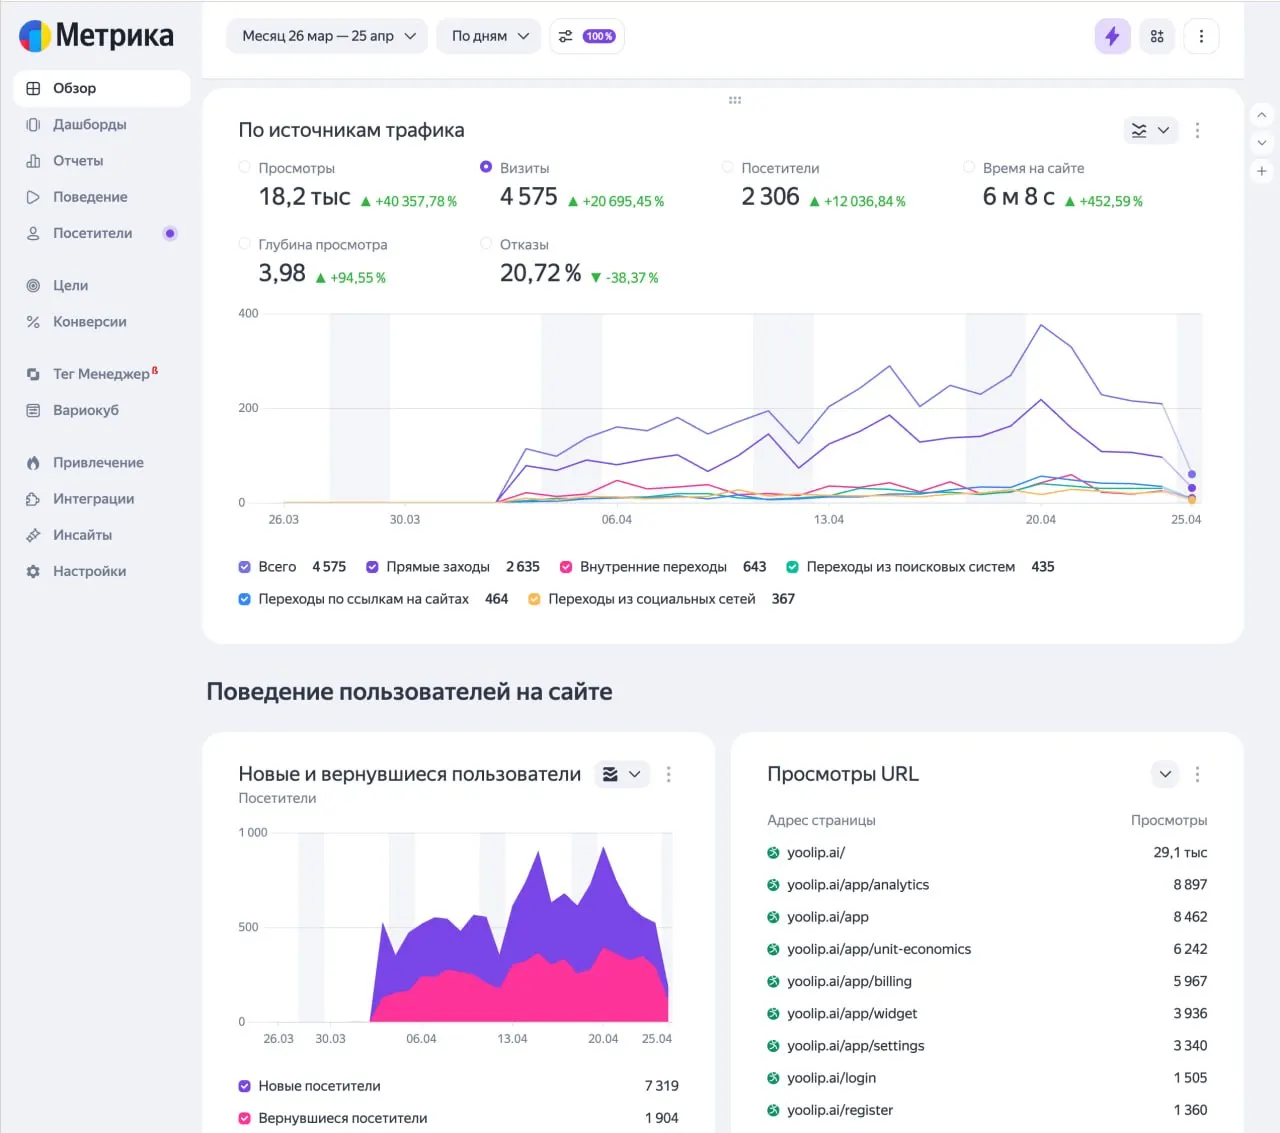Click the Дашборды sidebar icon
This screenshot has height=1133, width=1280.
(33, 125)
